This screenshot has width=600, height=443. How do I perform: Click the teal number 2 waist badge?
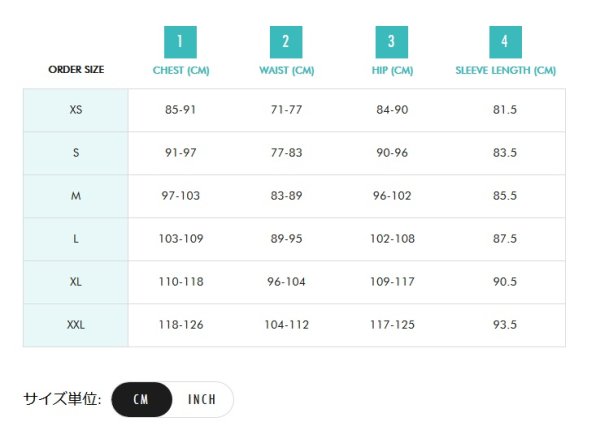click(286, 42)
